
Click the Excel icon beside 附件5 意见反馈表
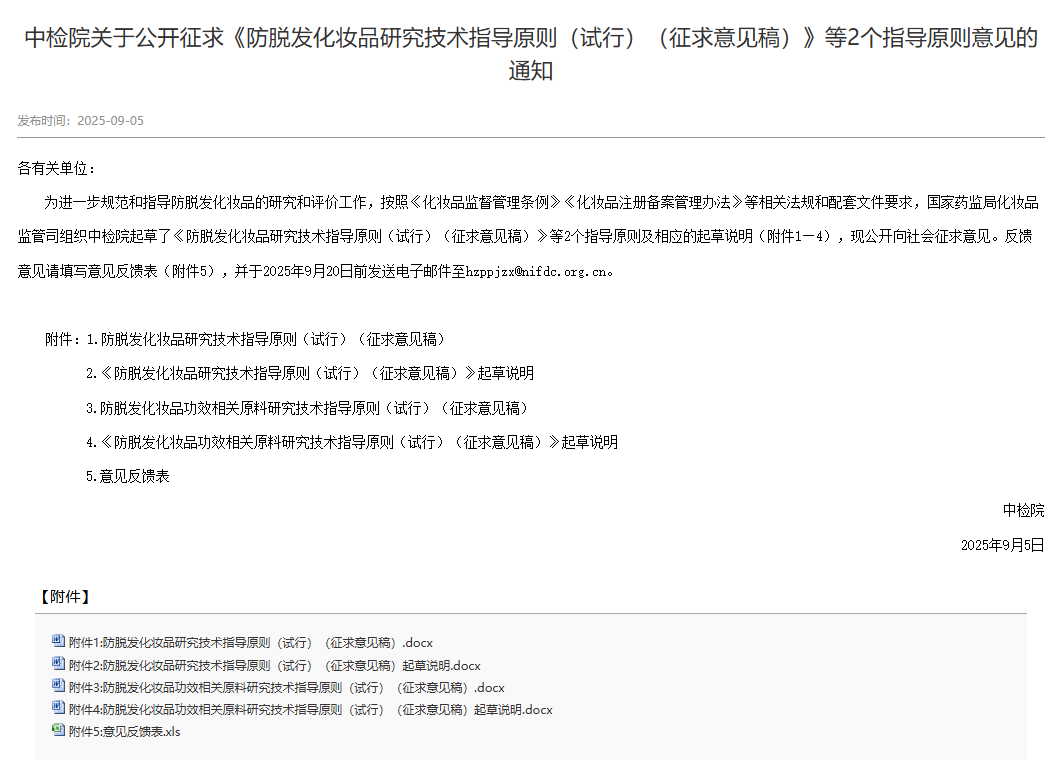pos(58,731)
